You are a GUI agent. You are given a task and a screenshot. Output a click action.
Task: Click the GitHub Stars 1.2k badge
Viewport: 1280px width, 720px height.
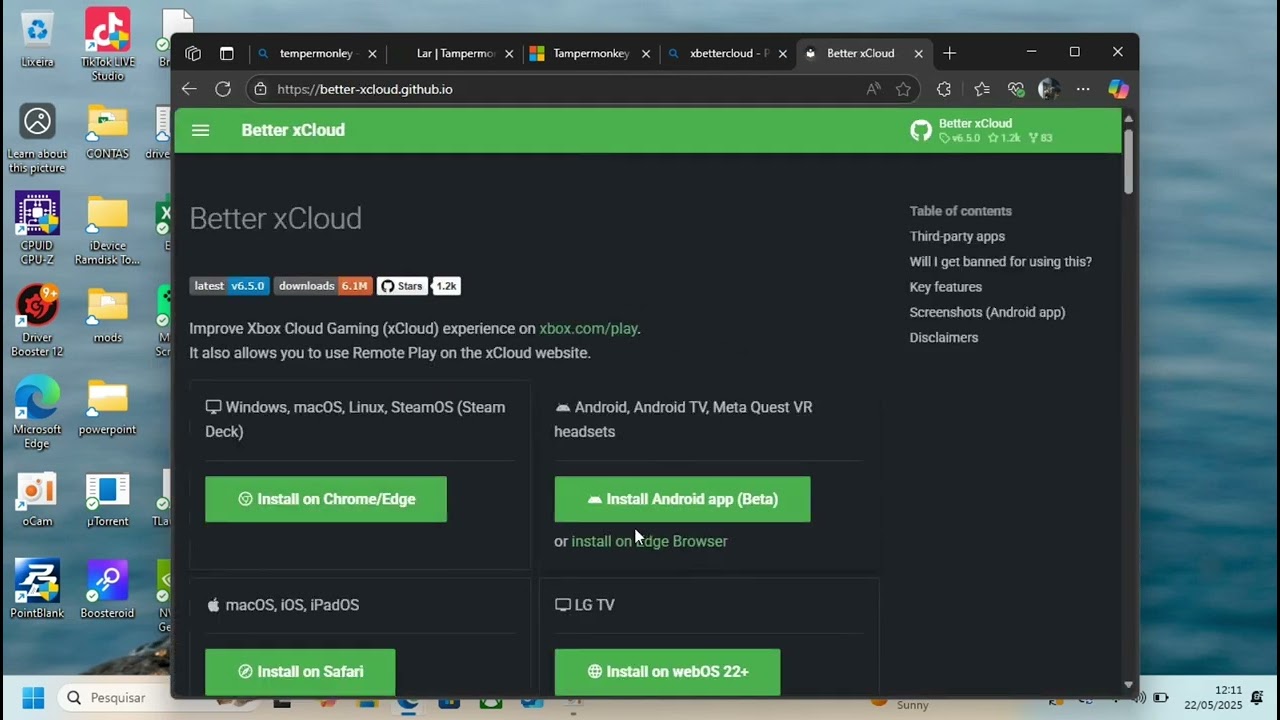point(418,286)
